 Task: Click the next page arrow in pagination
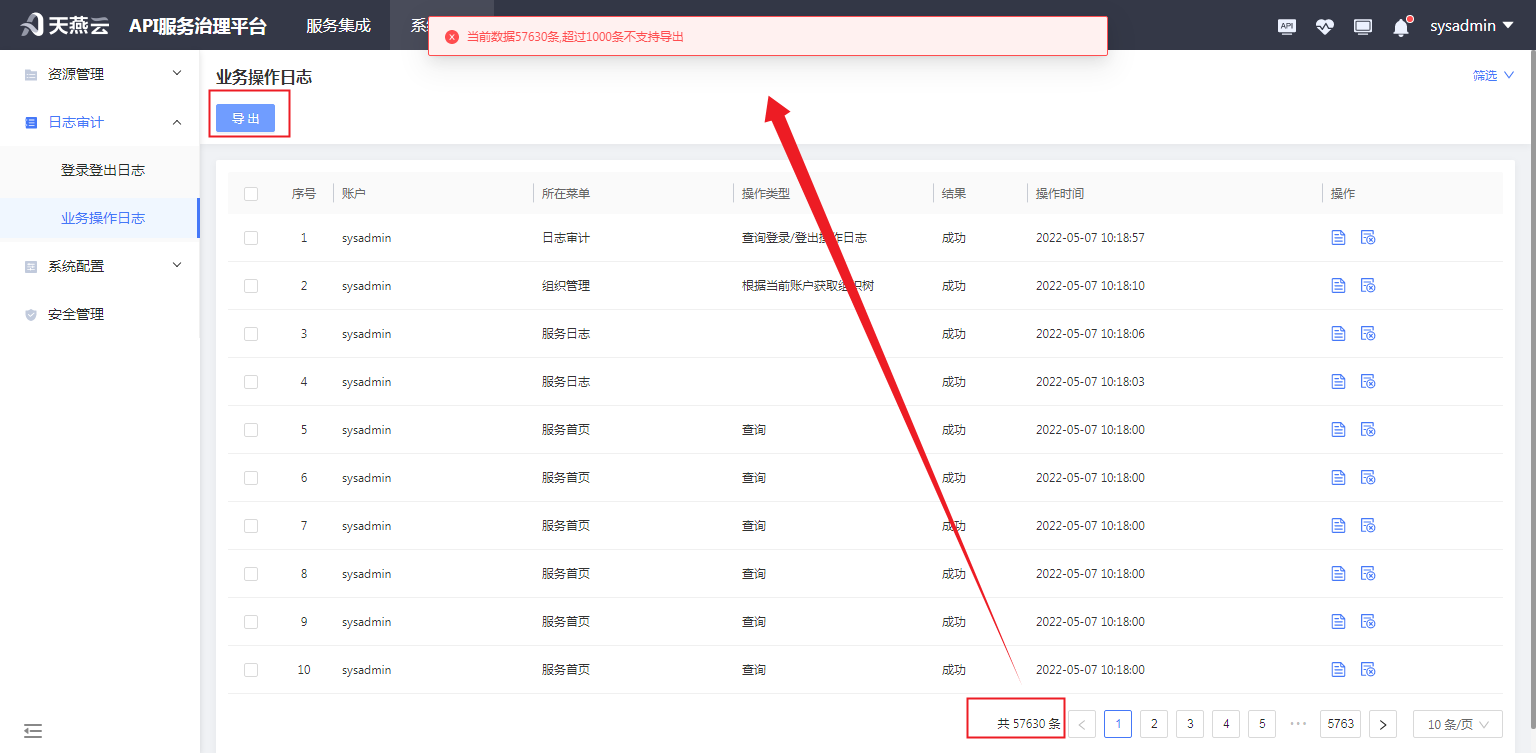[x=1383, y=724]
